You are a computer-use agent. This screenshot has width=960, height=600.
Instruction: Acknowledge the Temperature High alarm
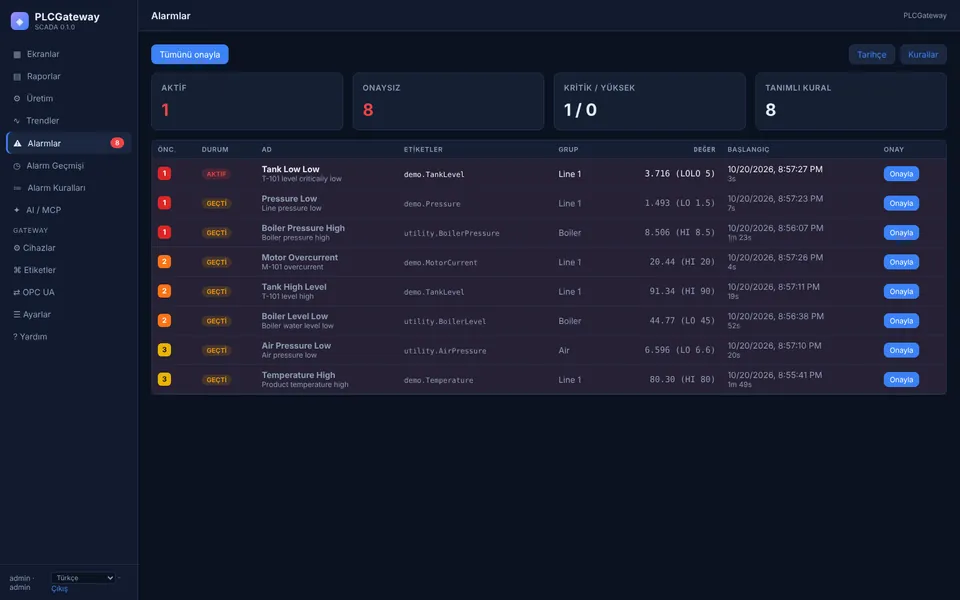[x=901, y=380]
